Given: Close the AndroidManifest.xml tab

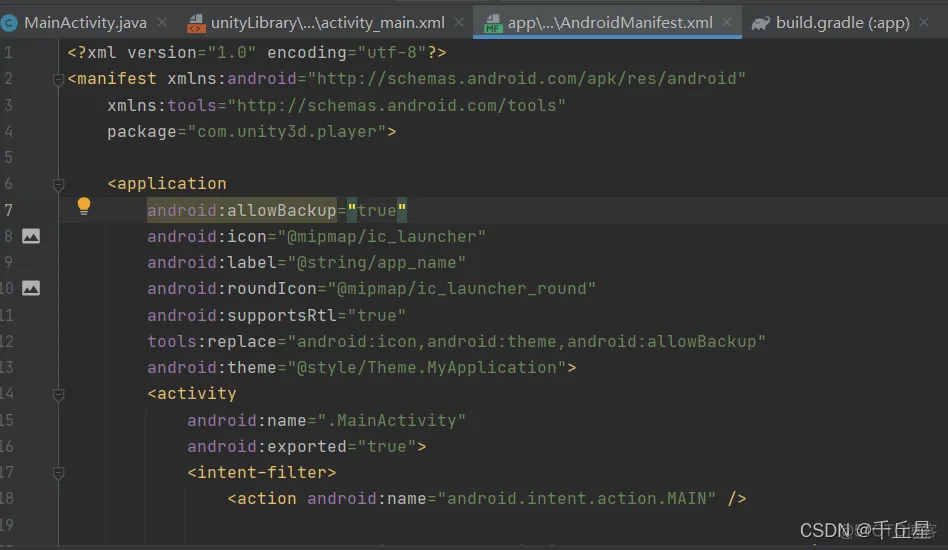Looking at the screenshot, I should [727, 22].
